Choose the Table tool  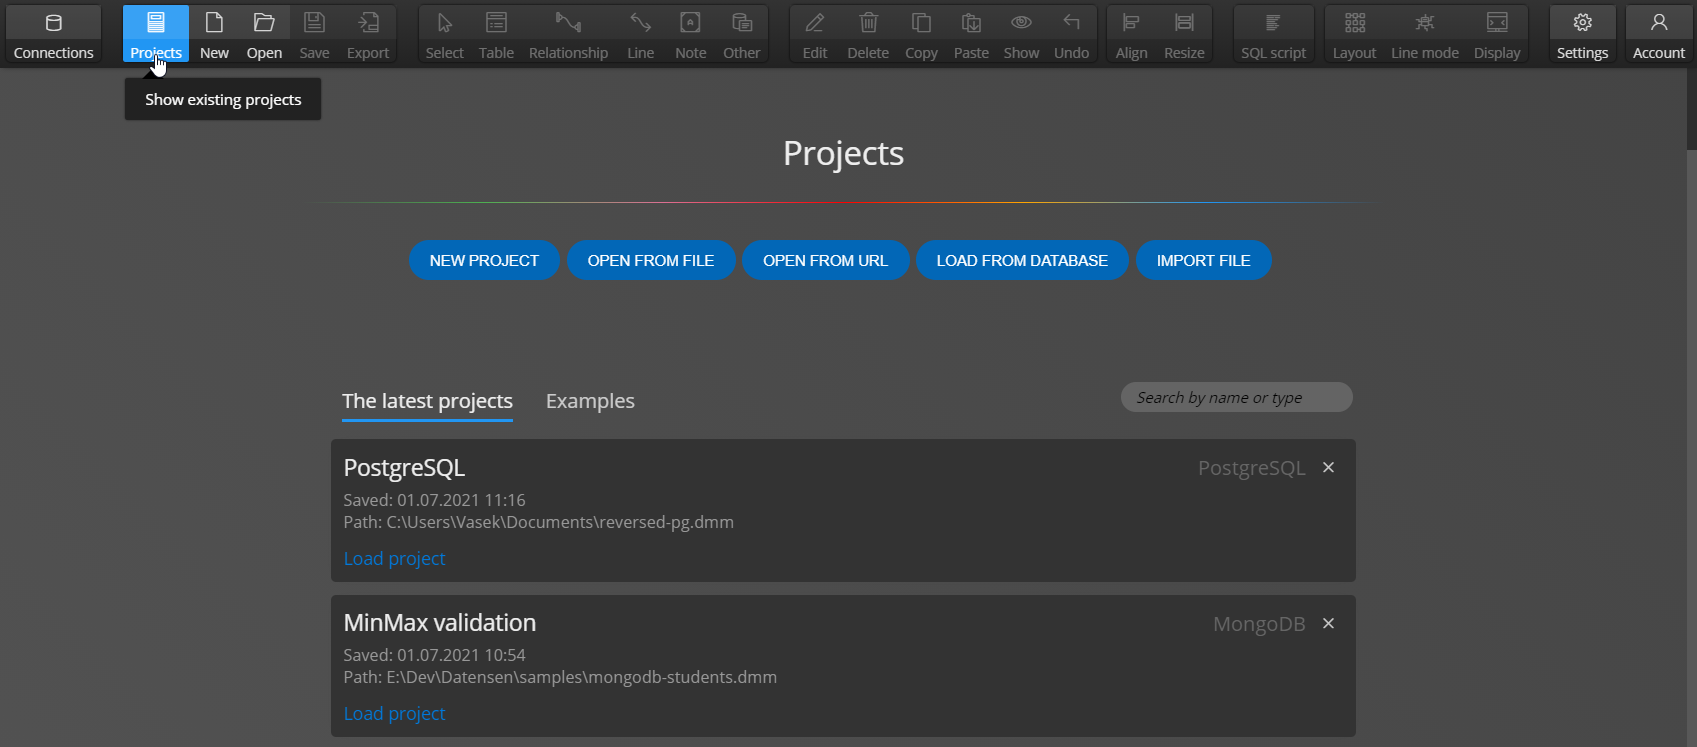click(x=496, y=35)
